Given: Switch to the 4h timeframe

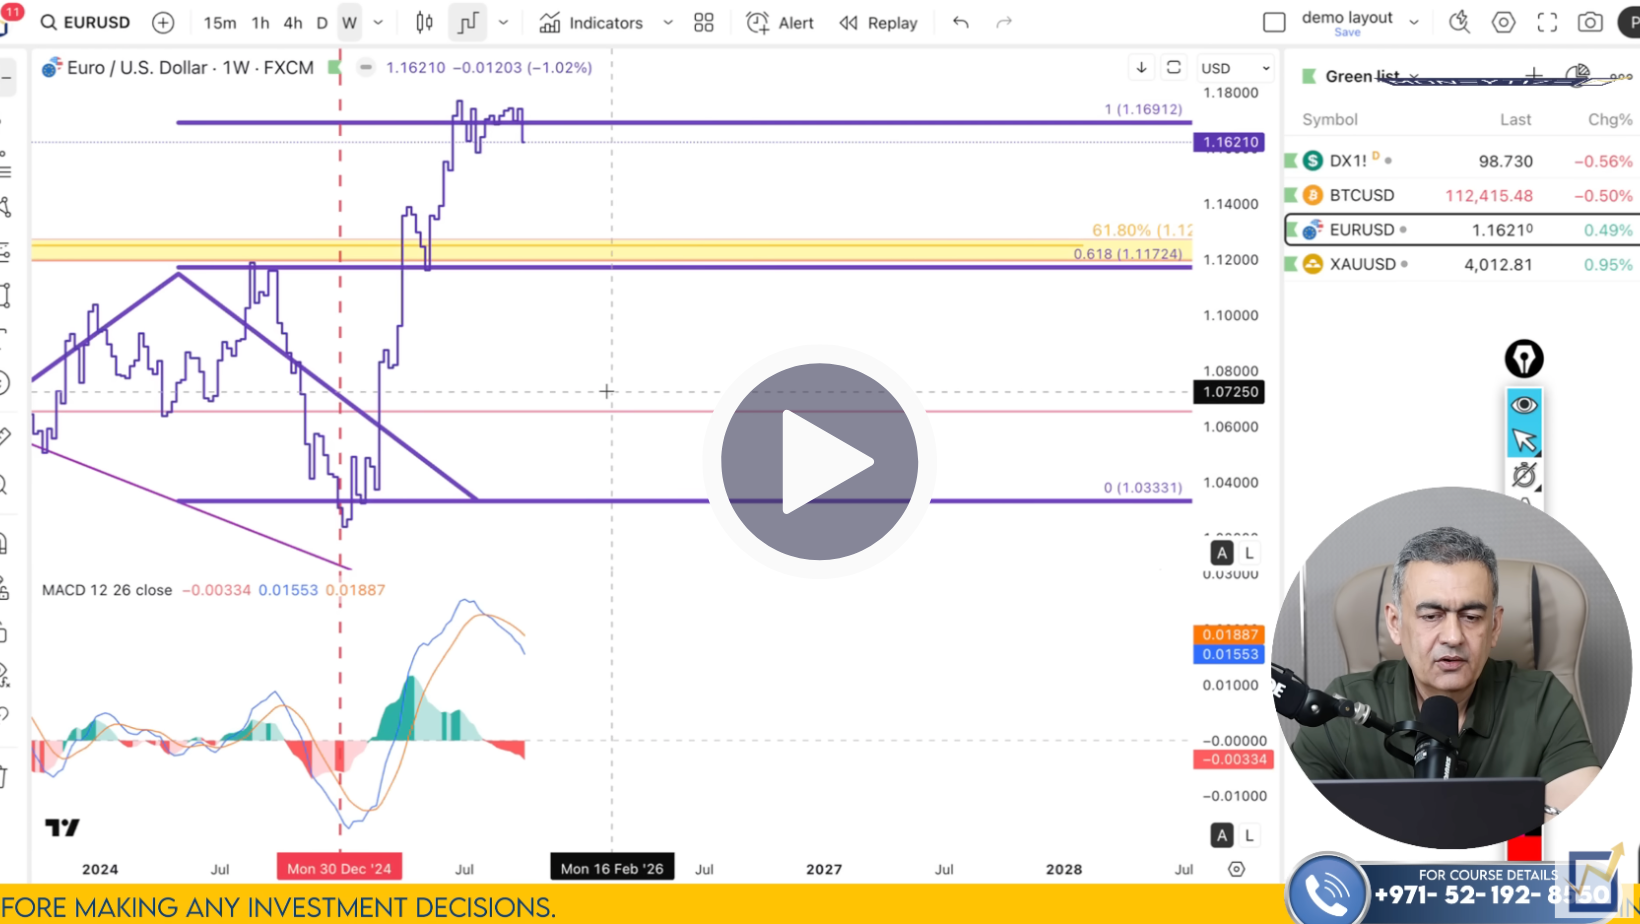Looking at the screenshot, I should (x=291, y=22).
